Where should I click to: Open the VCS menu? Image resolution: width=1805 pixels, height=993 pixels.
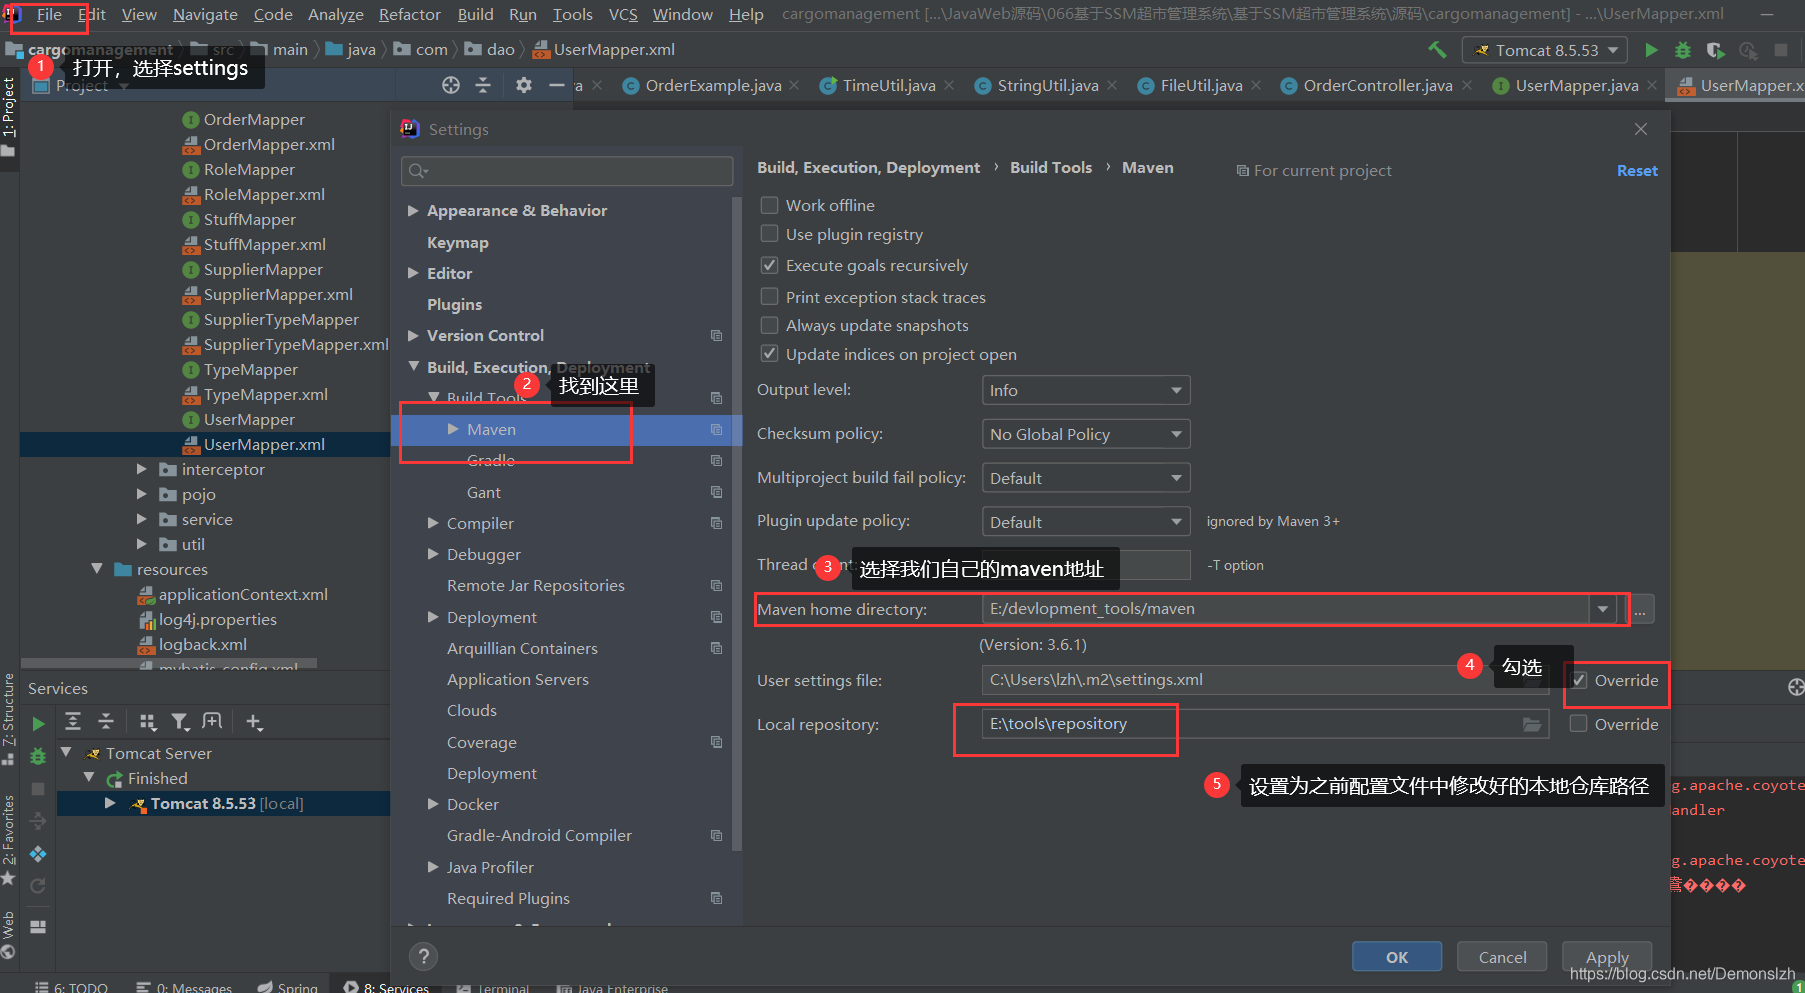pos(623,14)
